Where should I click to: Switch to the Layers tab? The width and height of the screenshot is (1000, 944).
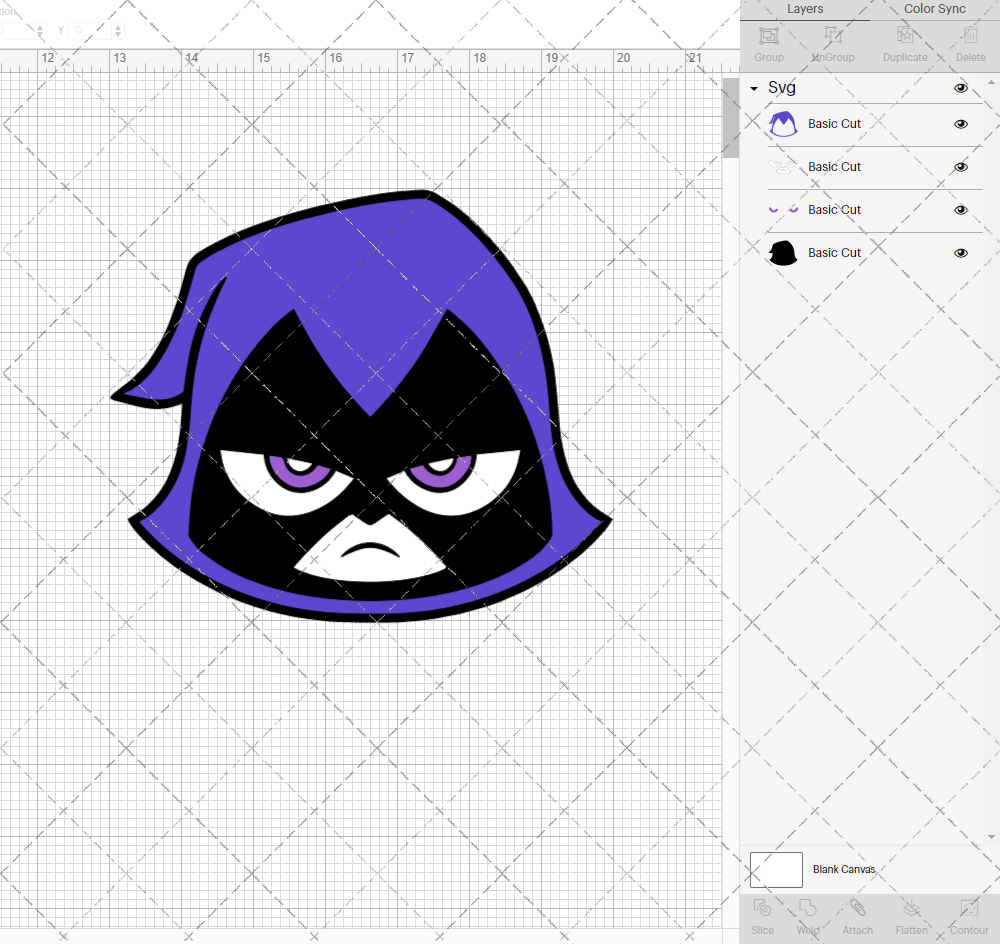(x=805, y=9)
